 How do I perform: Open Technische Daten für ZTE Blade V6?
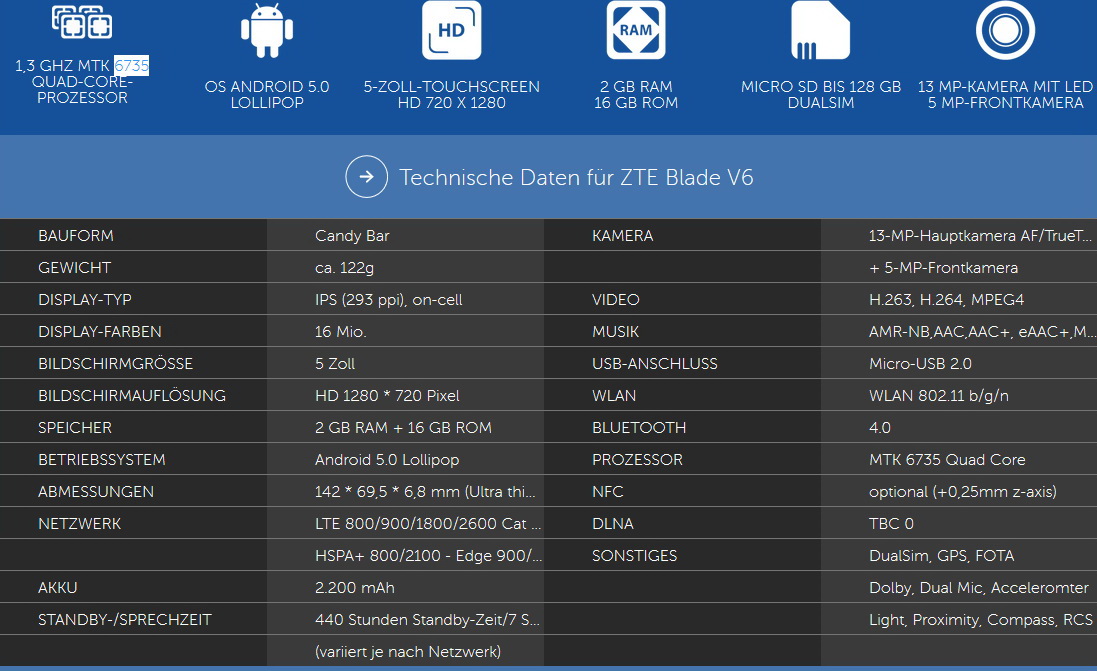(x=549, y=177)
